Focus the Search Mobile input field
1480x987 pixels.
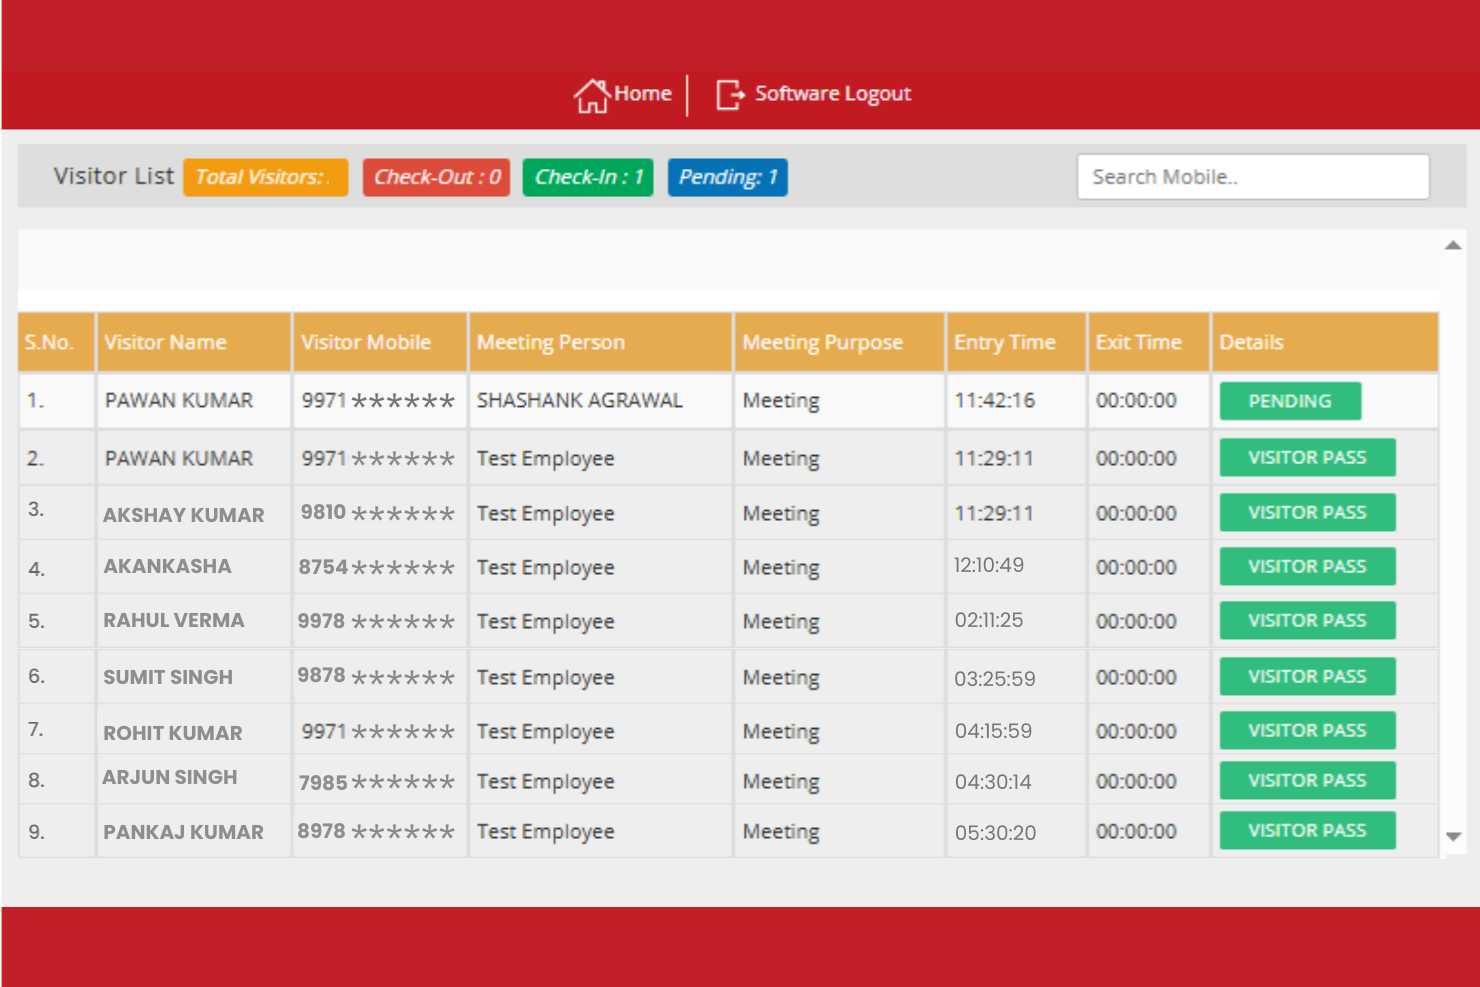pyautogui.click(x=1253, y=177)
